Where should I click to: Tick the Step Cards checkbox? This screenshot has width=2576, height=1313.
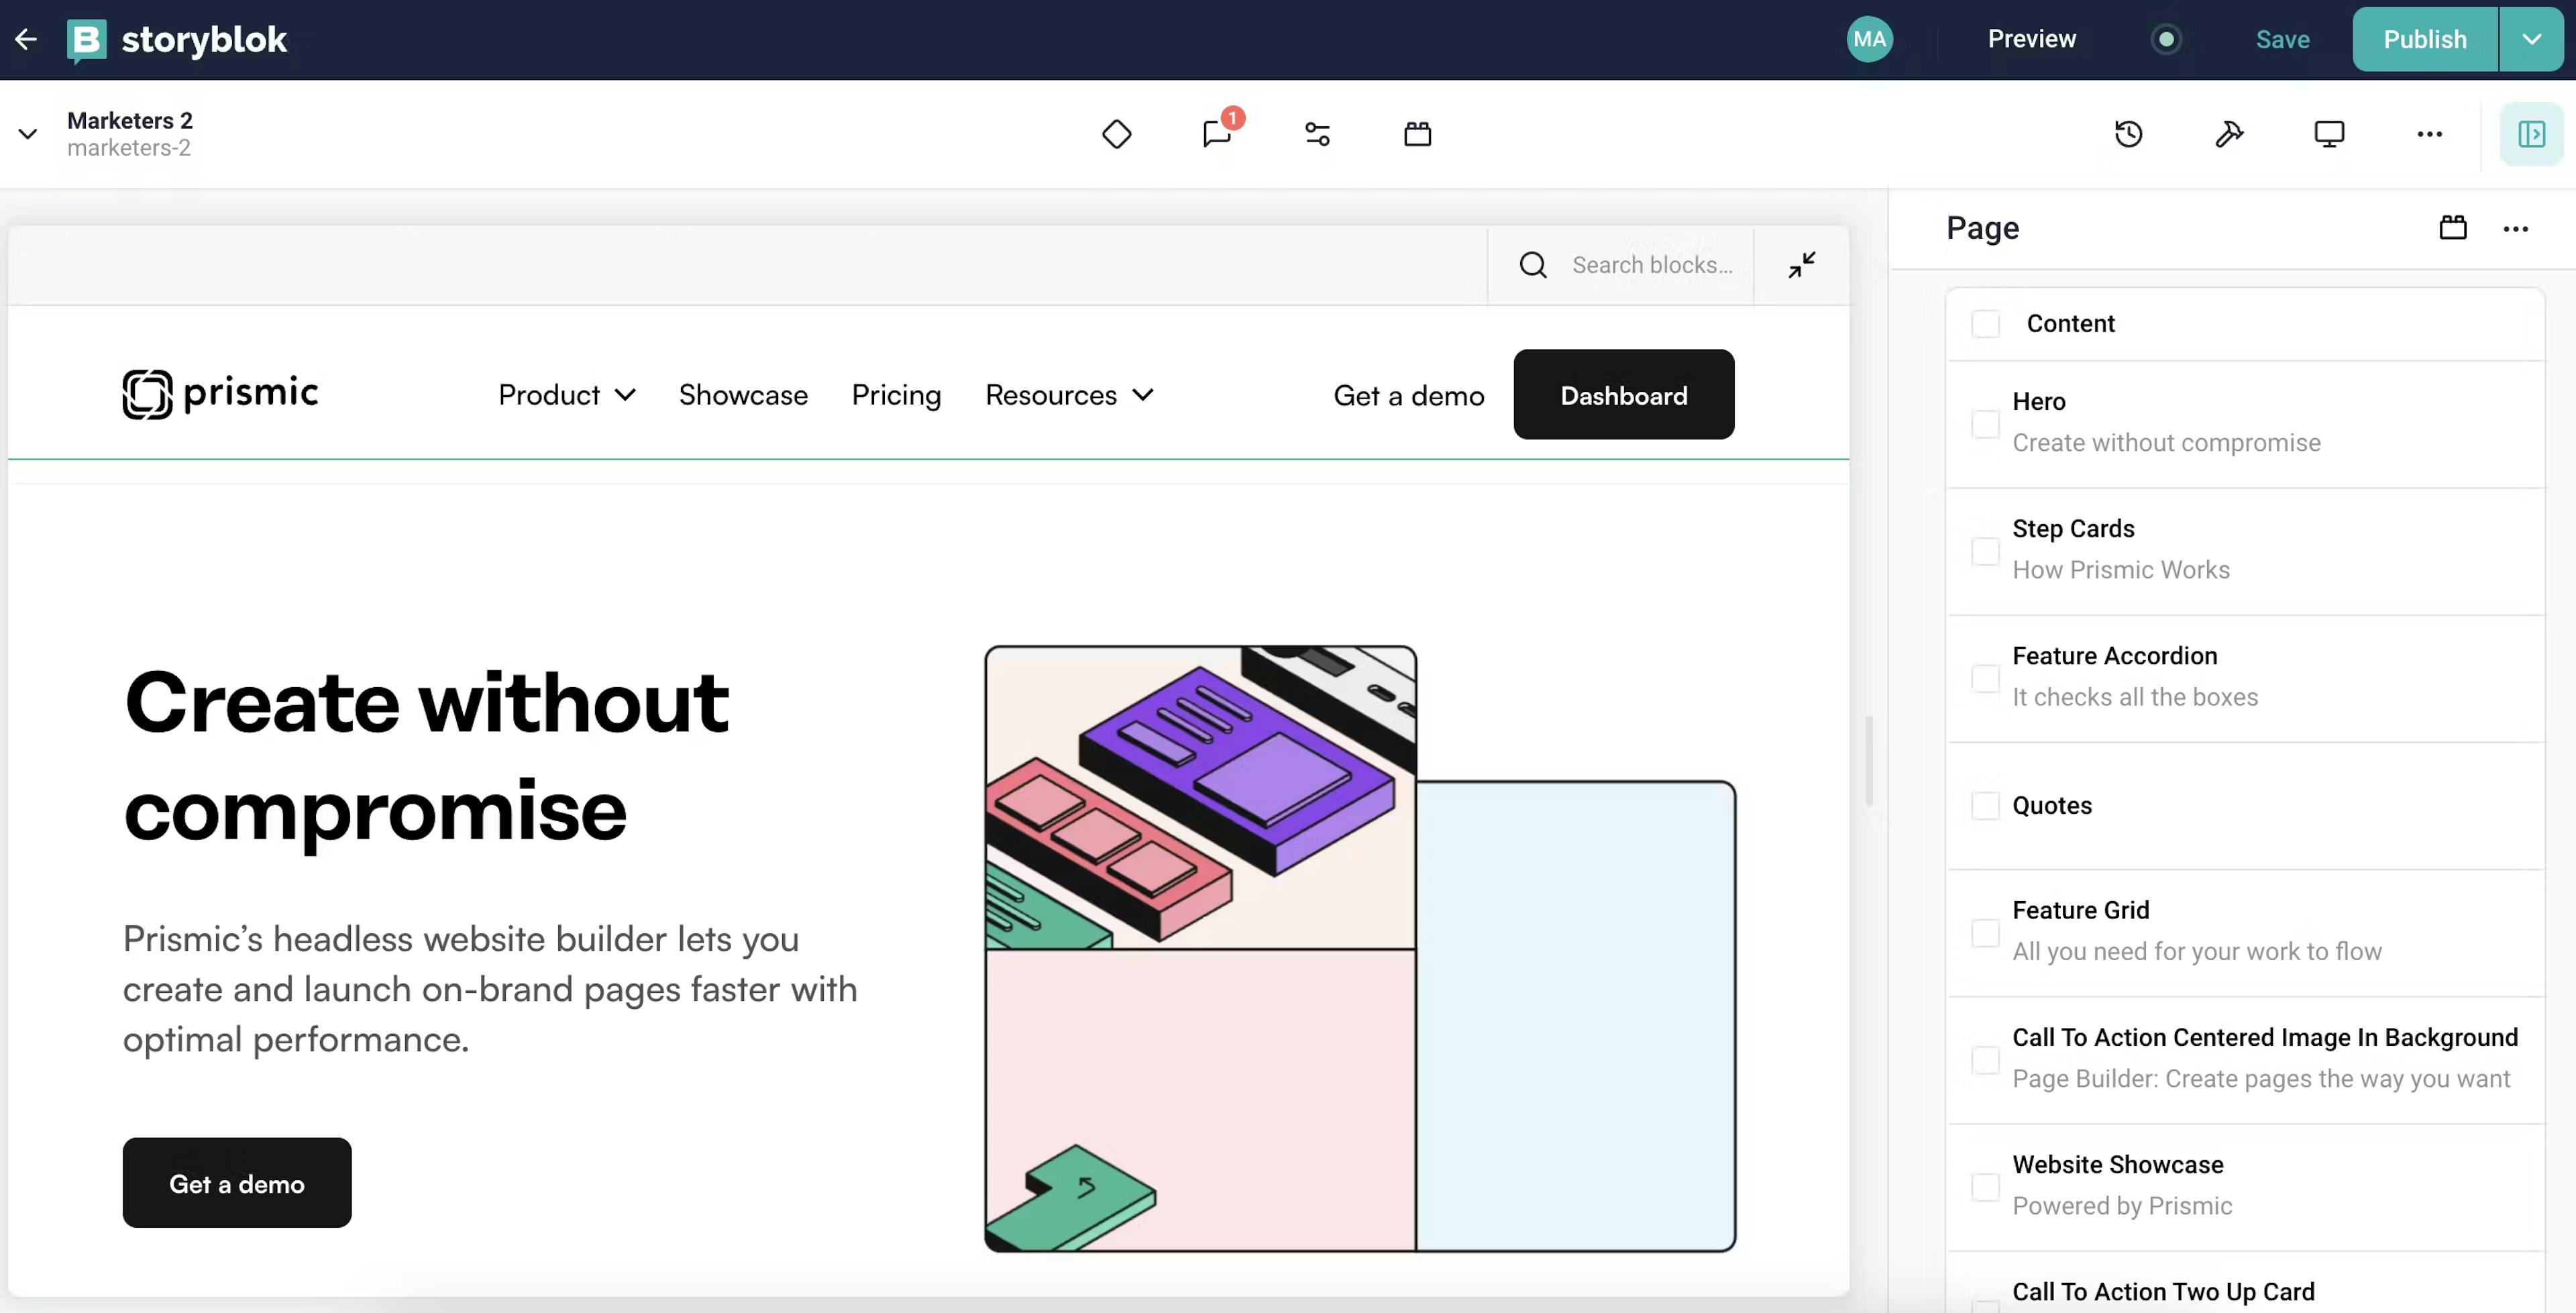point(1985,550)
